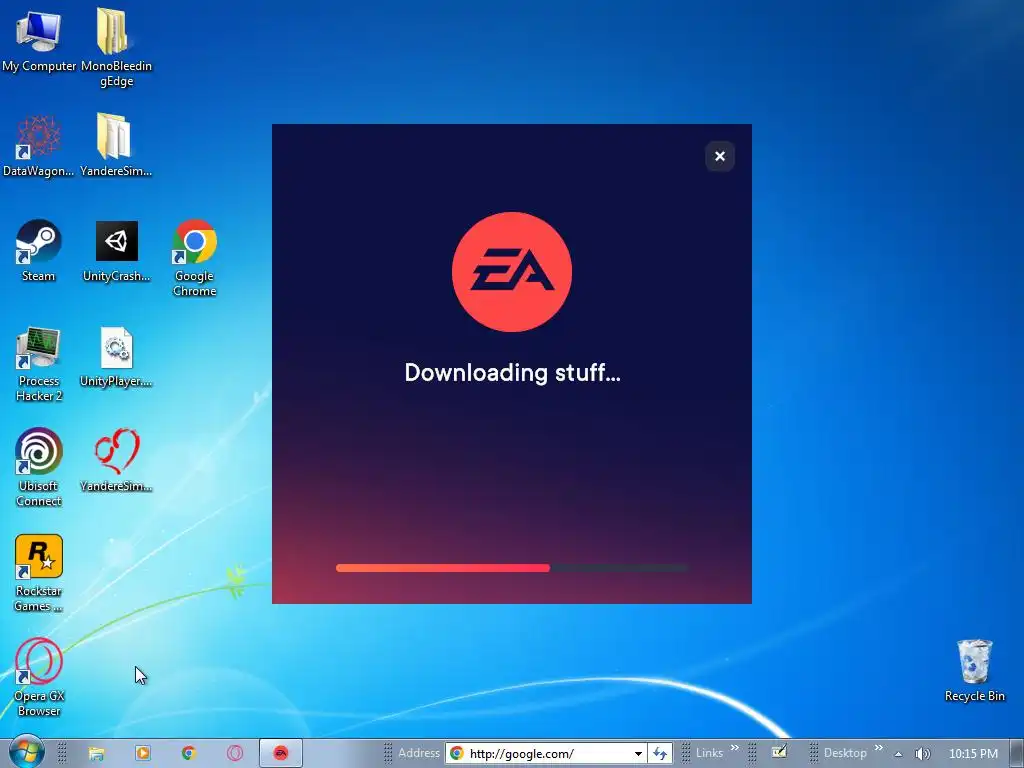
Task: Click the Desktop toolbar label
Action: point(845,753)
